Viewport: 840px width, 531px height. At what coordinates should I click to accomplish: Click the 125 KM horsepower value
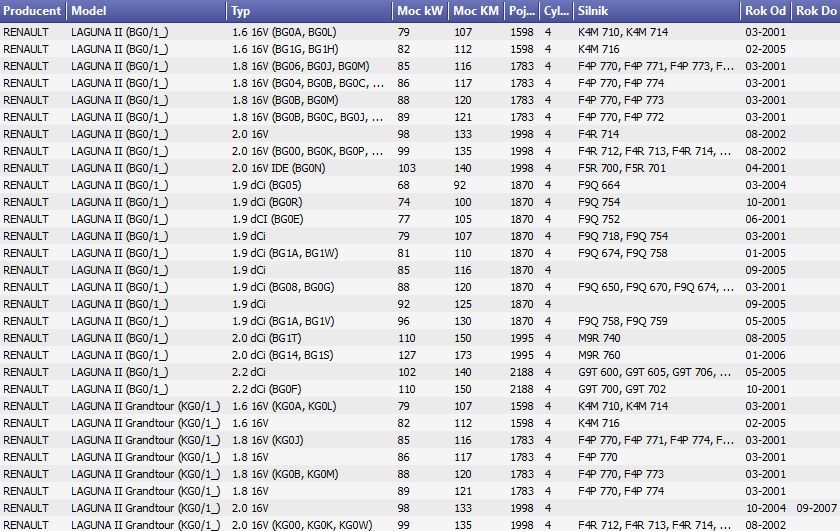(x=463, y=304)
